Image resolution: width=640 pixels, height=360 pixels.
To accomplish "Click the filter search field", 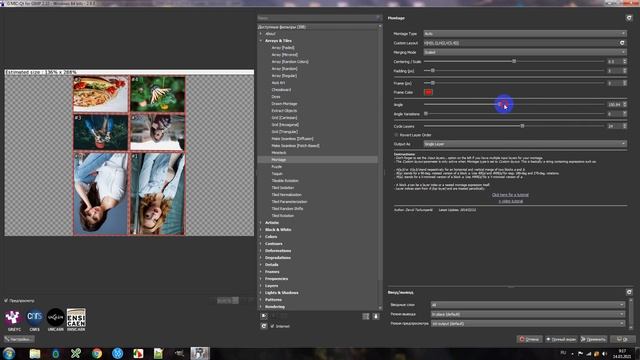I will click(319, 18).
